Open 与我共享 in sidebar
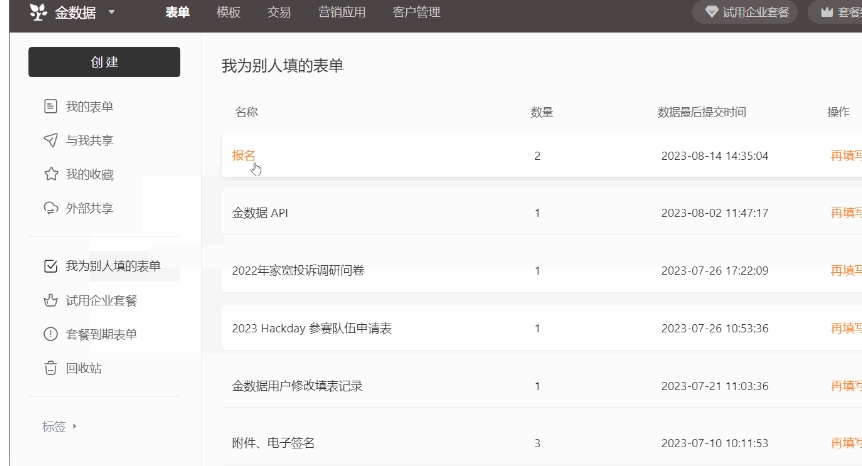Screen dimensions: 862x466 (89, 141)
